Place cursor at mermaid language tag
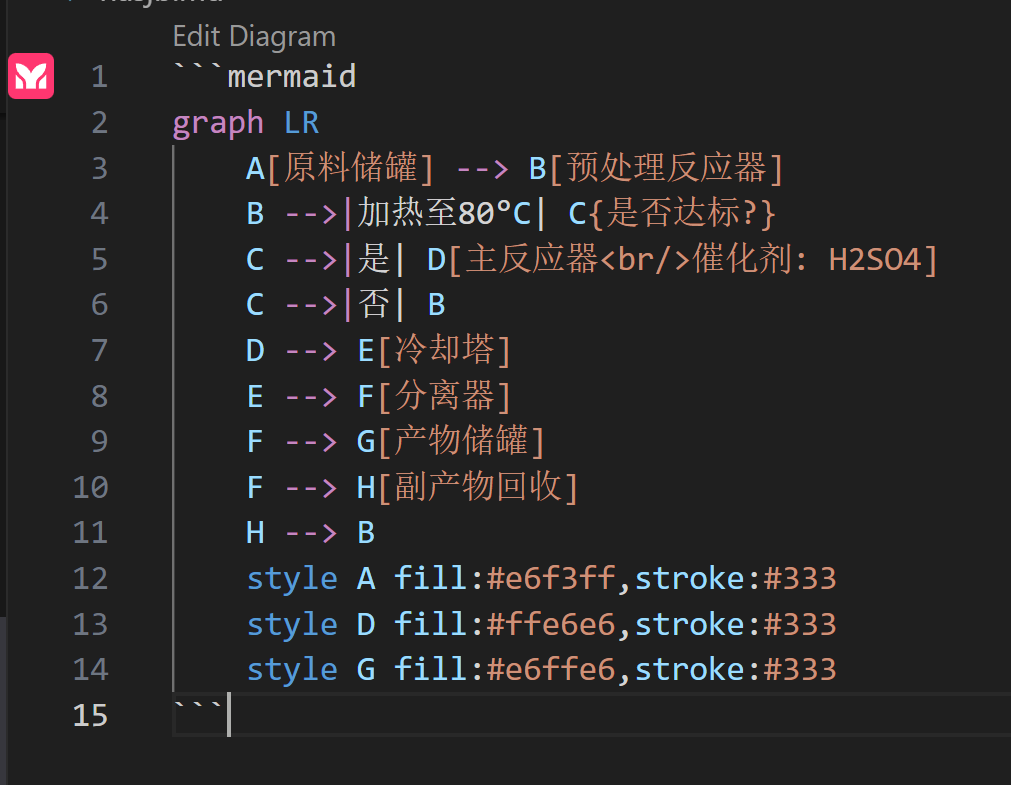Image resolution: width=1011 pixels, height=785 pixels. 291,77
